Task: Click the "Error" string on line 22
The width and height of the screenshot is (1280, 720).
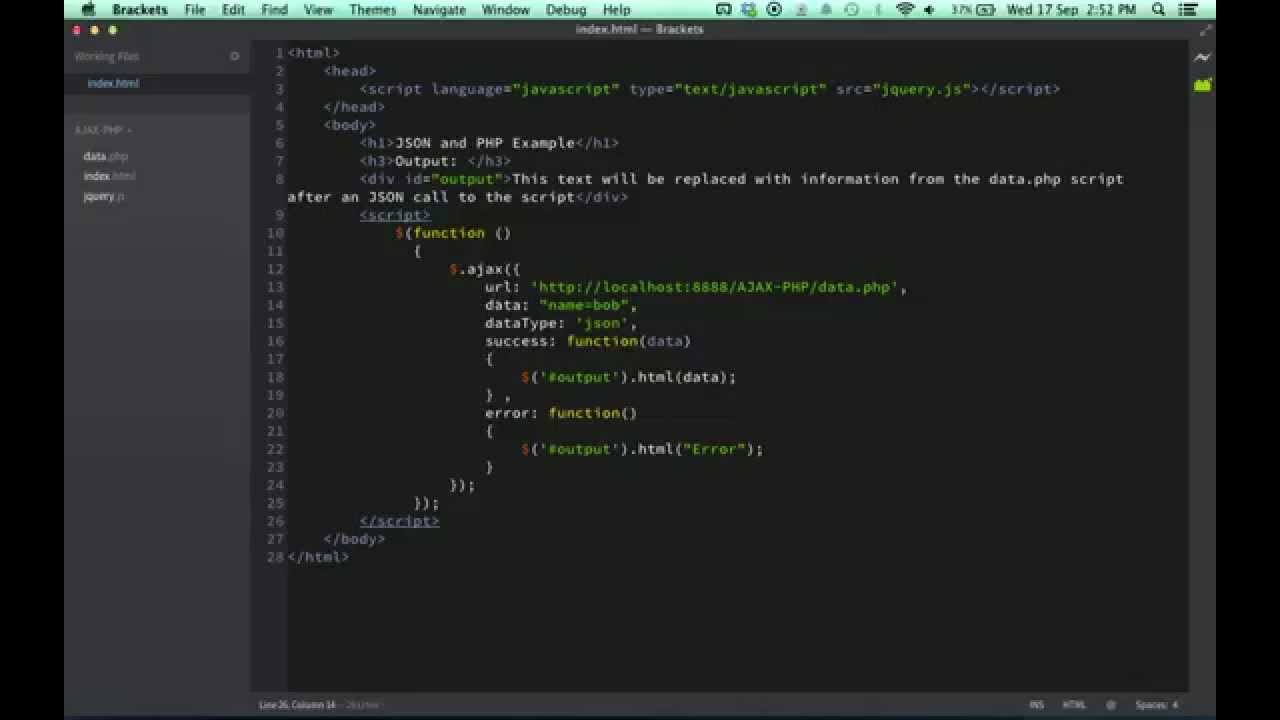Action: tap(714, 449)
